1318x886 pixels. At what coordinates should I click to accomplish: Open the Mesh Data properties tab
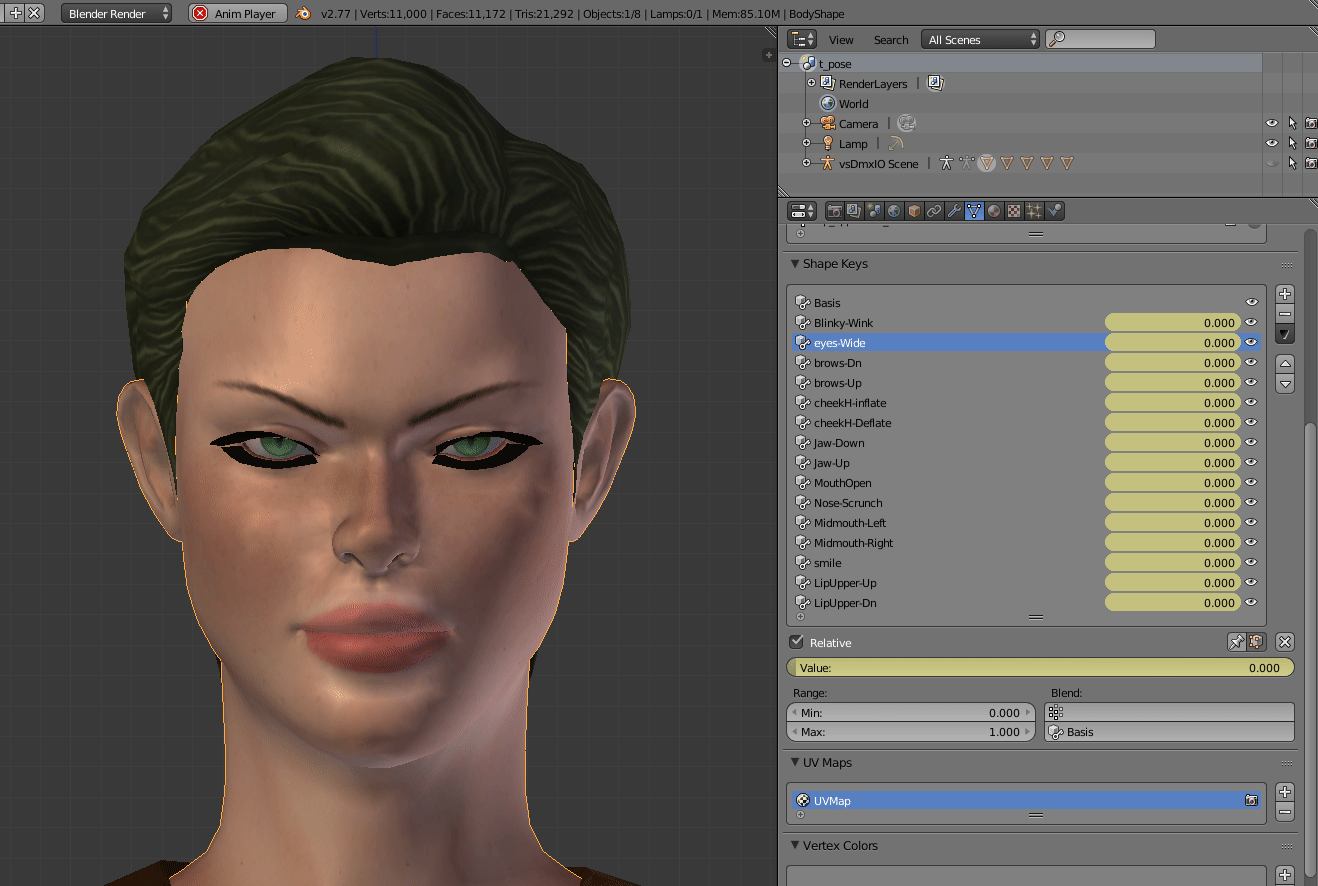click(x=974, y=211)
